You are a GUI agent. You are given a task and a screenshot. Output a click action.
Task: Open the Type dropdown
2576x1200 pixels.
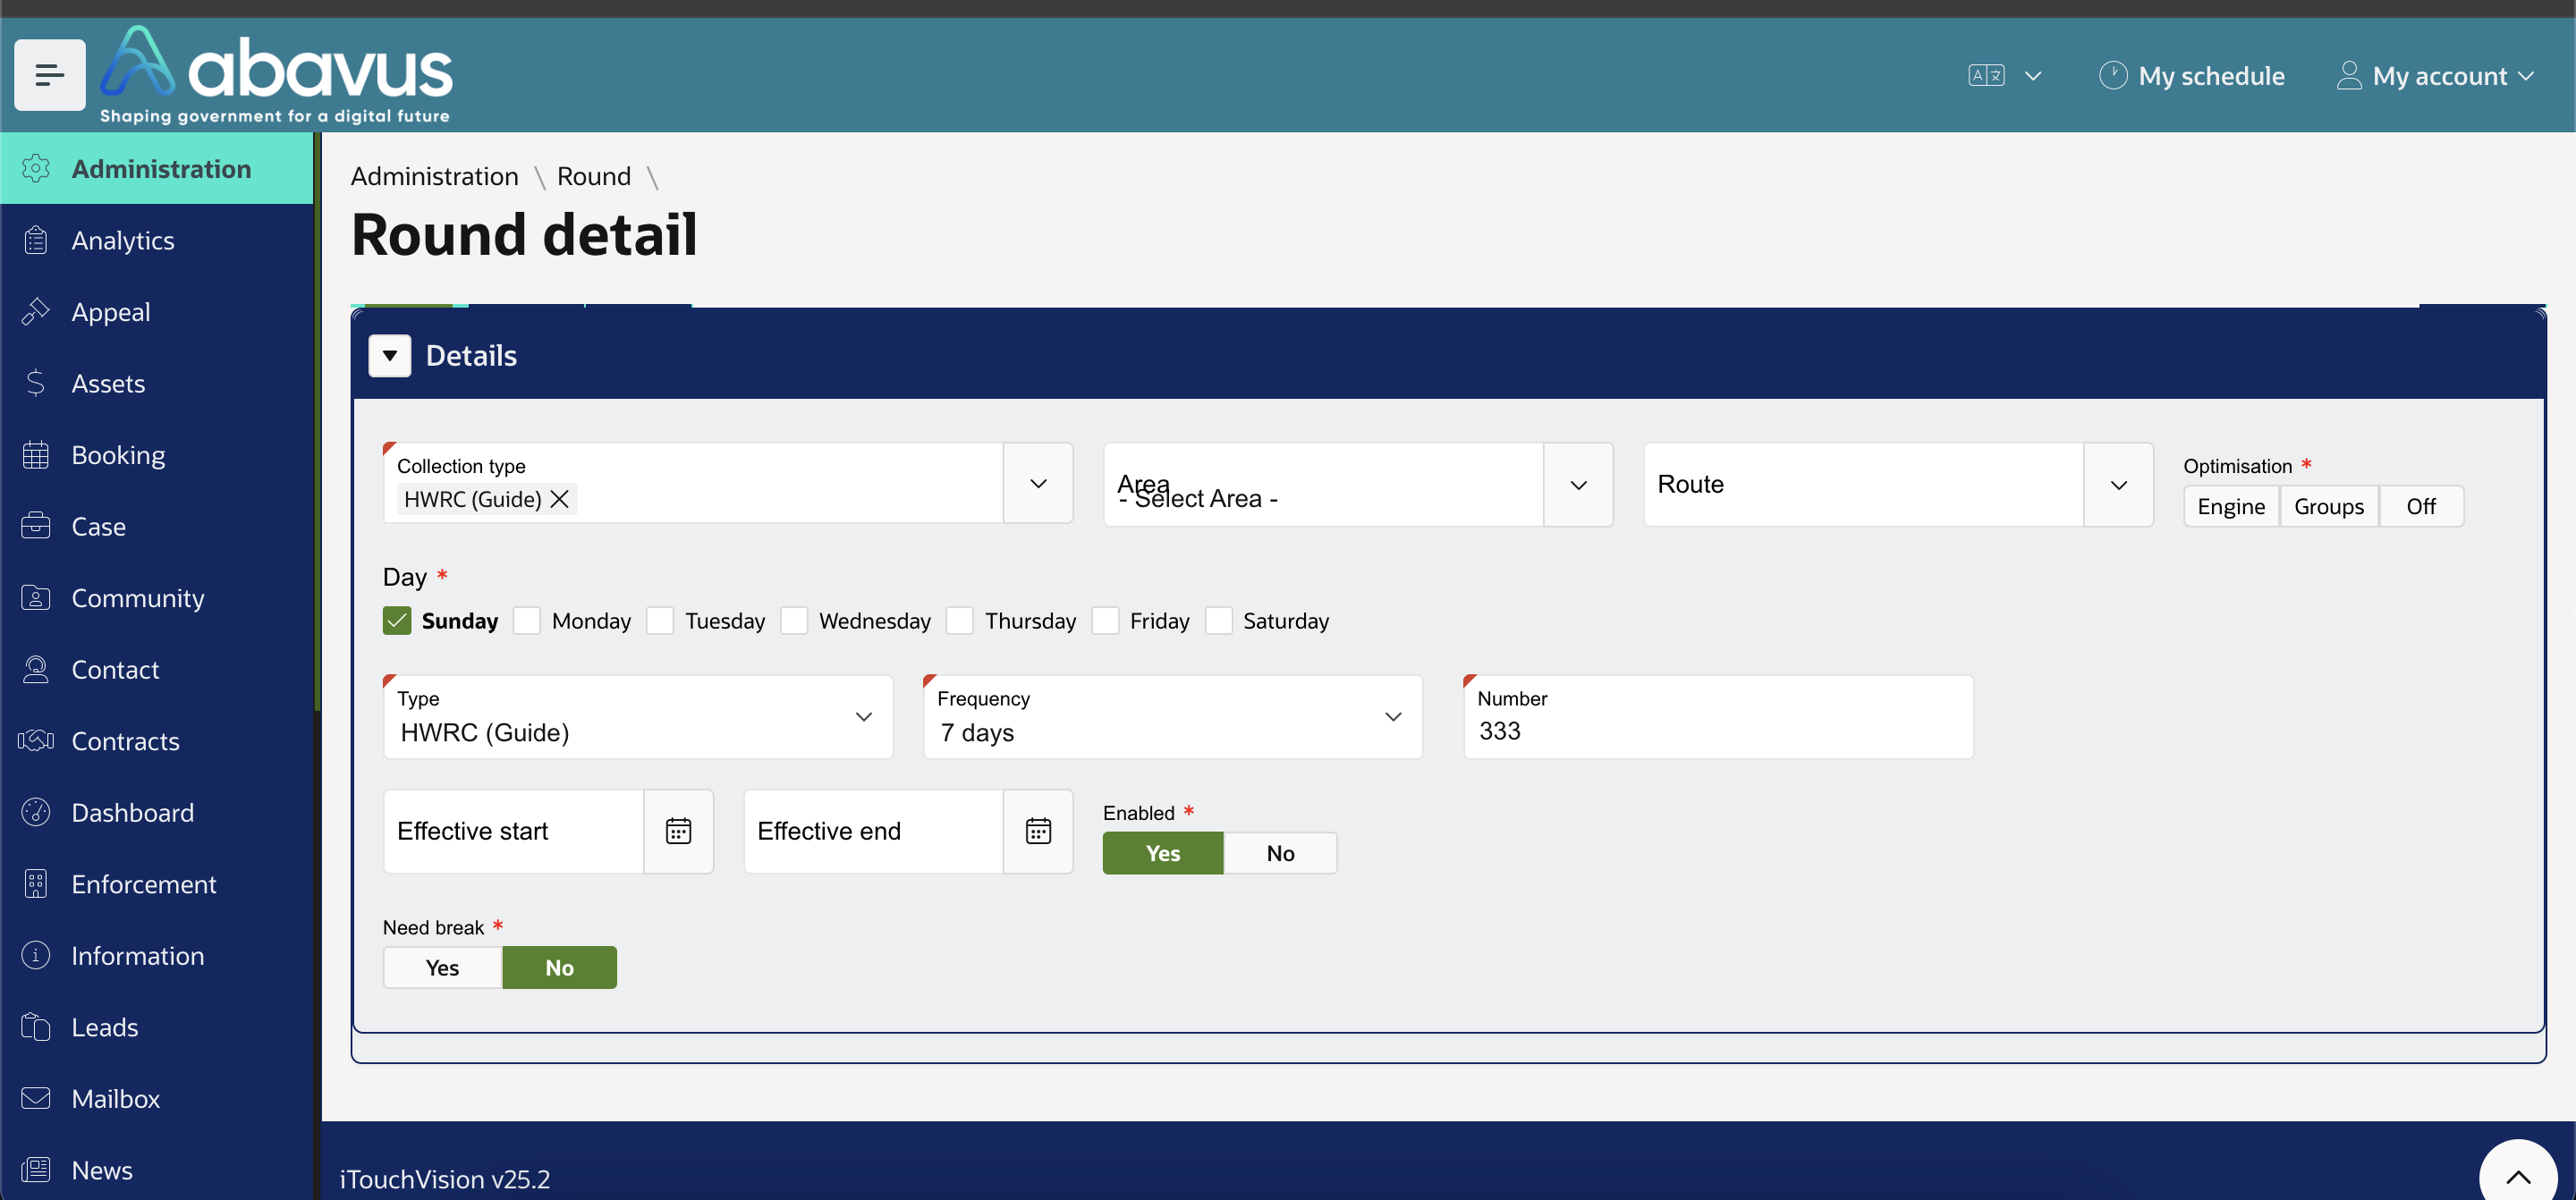(x=638, y=717)
